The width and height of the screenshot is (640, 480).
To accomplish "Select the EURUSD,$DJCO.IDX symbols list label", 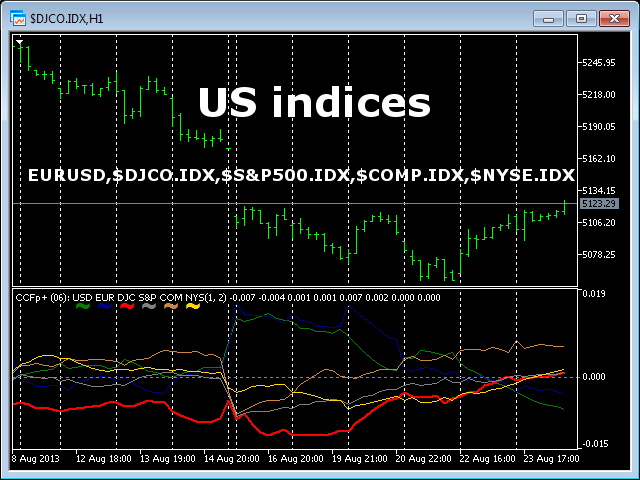I will click(301, 175).
